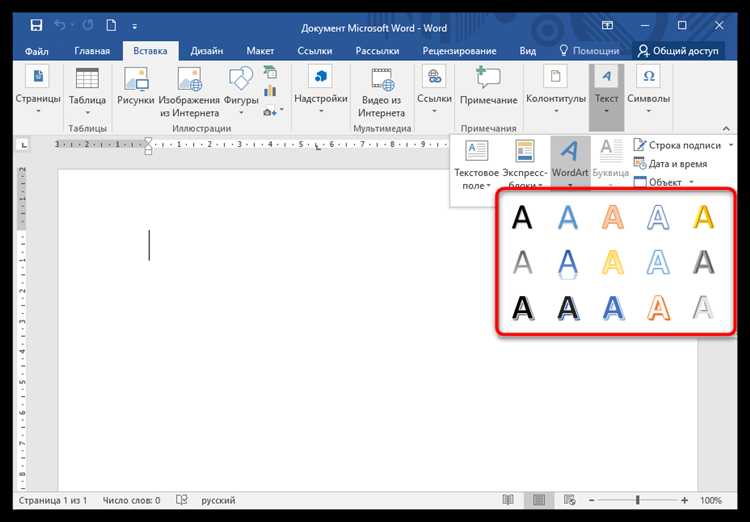Switch to the Рецензирование tab
The width and height of the screenshot is (750, 522).
(x=459, y=51)
